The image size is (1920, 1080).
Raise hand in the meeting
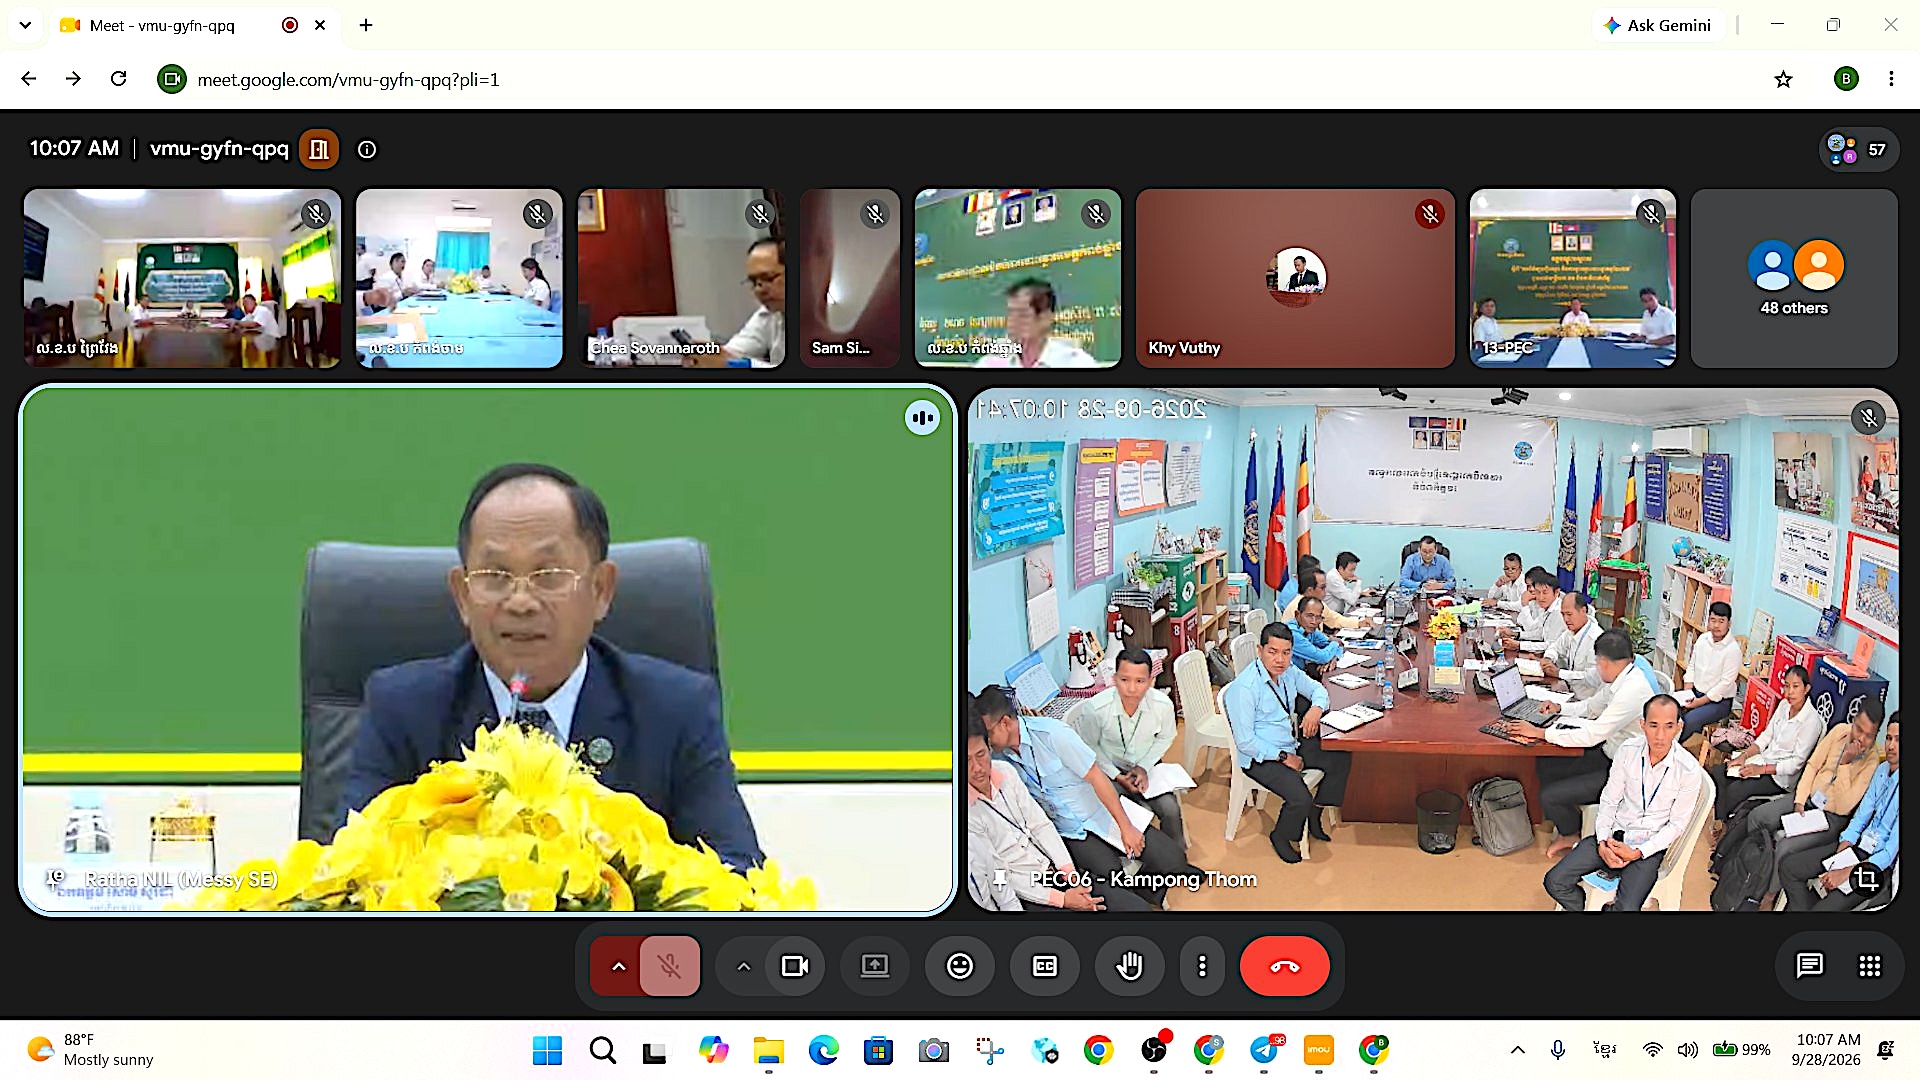(1129, 966)
